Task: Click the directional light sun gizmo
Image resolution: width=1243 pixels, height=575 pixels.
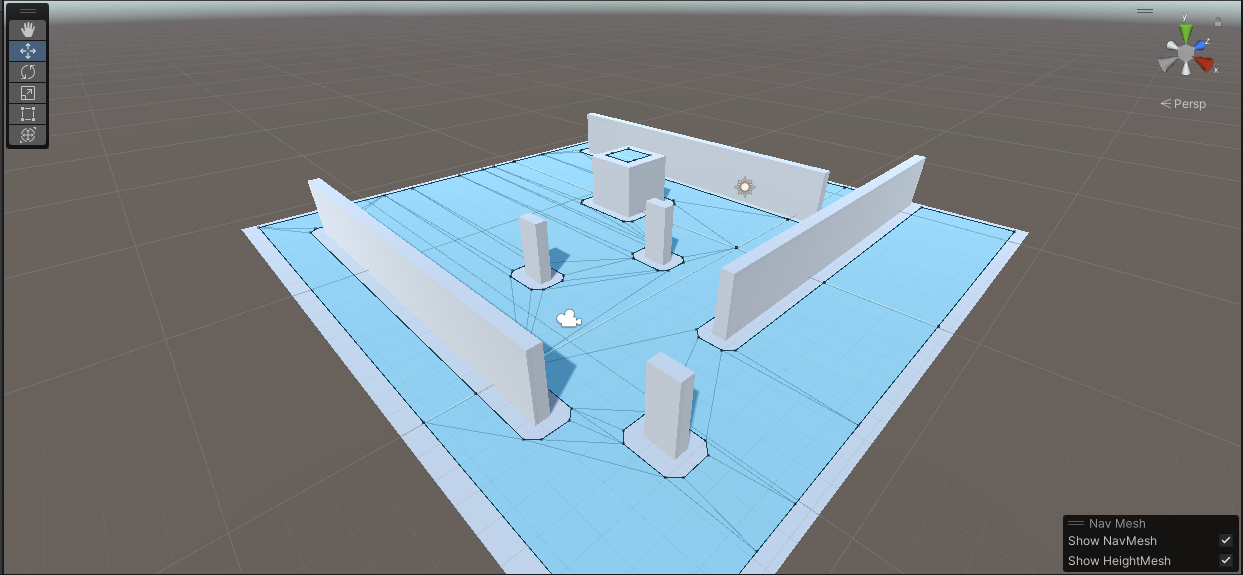Action: (744, 187)
